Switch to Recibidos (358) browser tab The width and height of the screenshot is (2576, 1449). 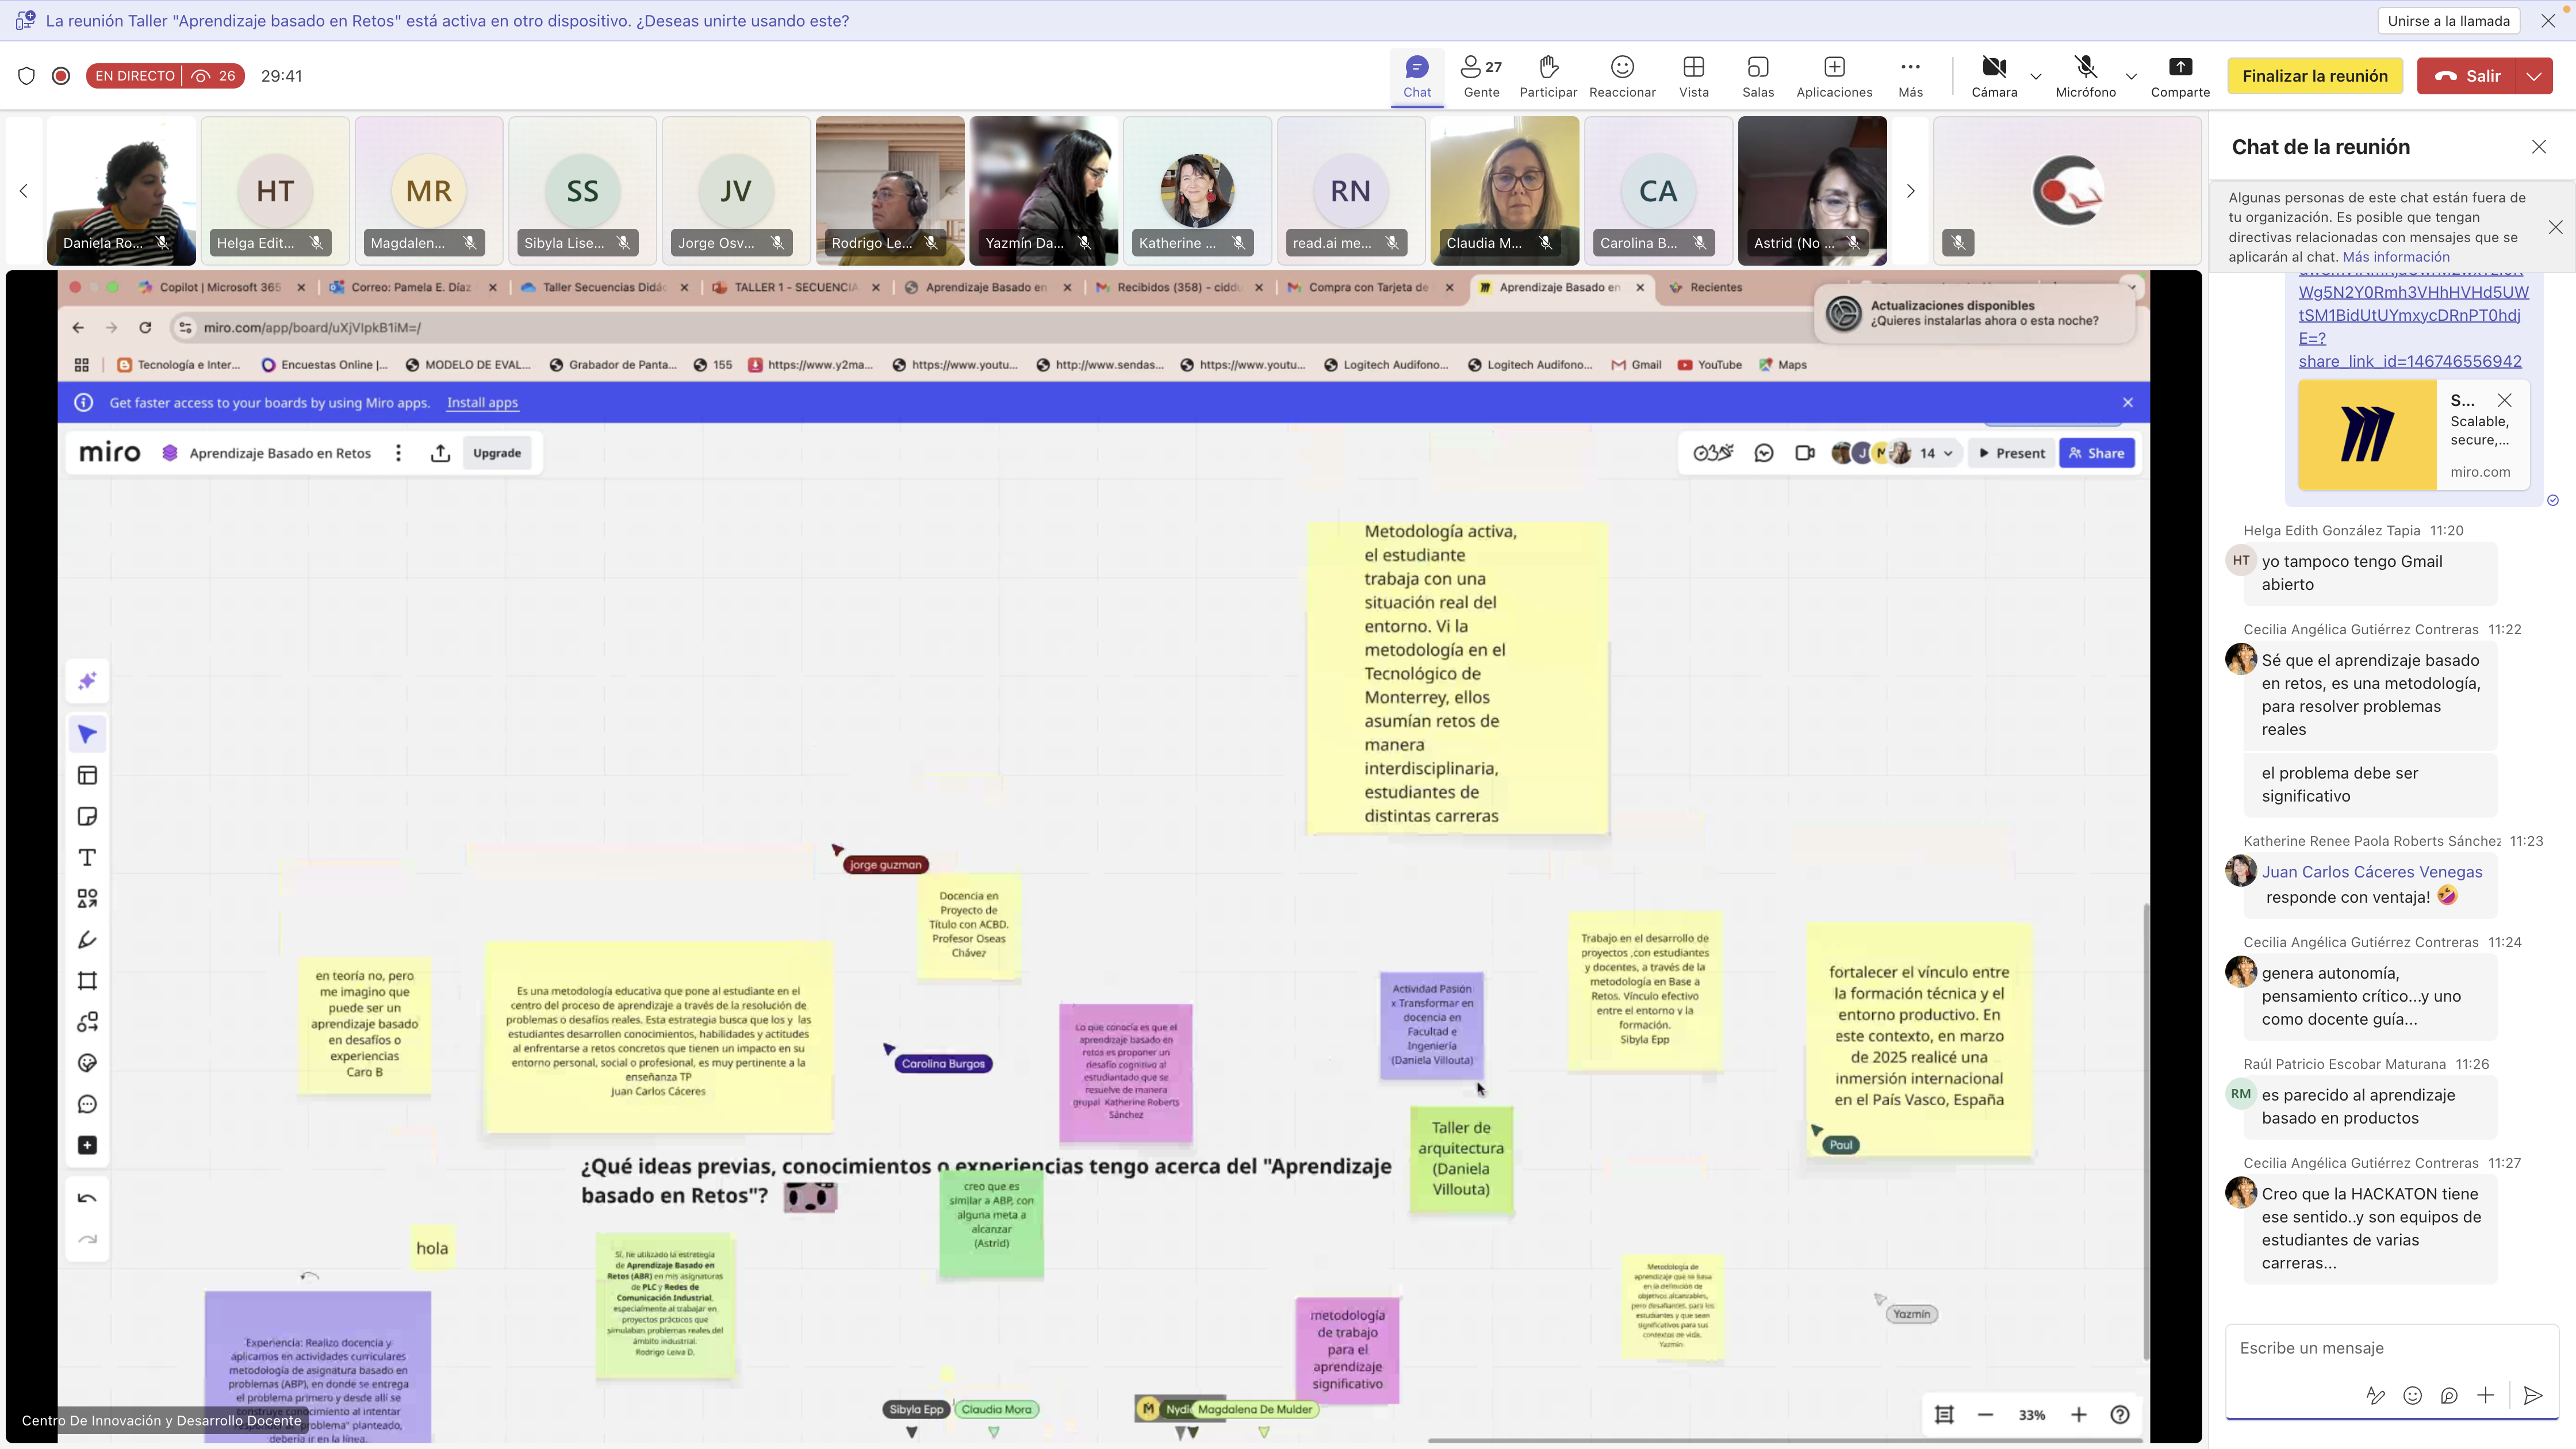(x=1178, y=288)
